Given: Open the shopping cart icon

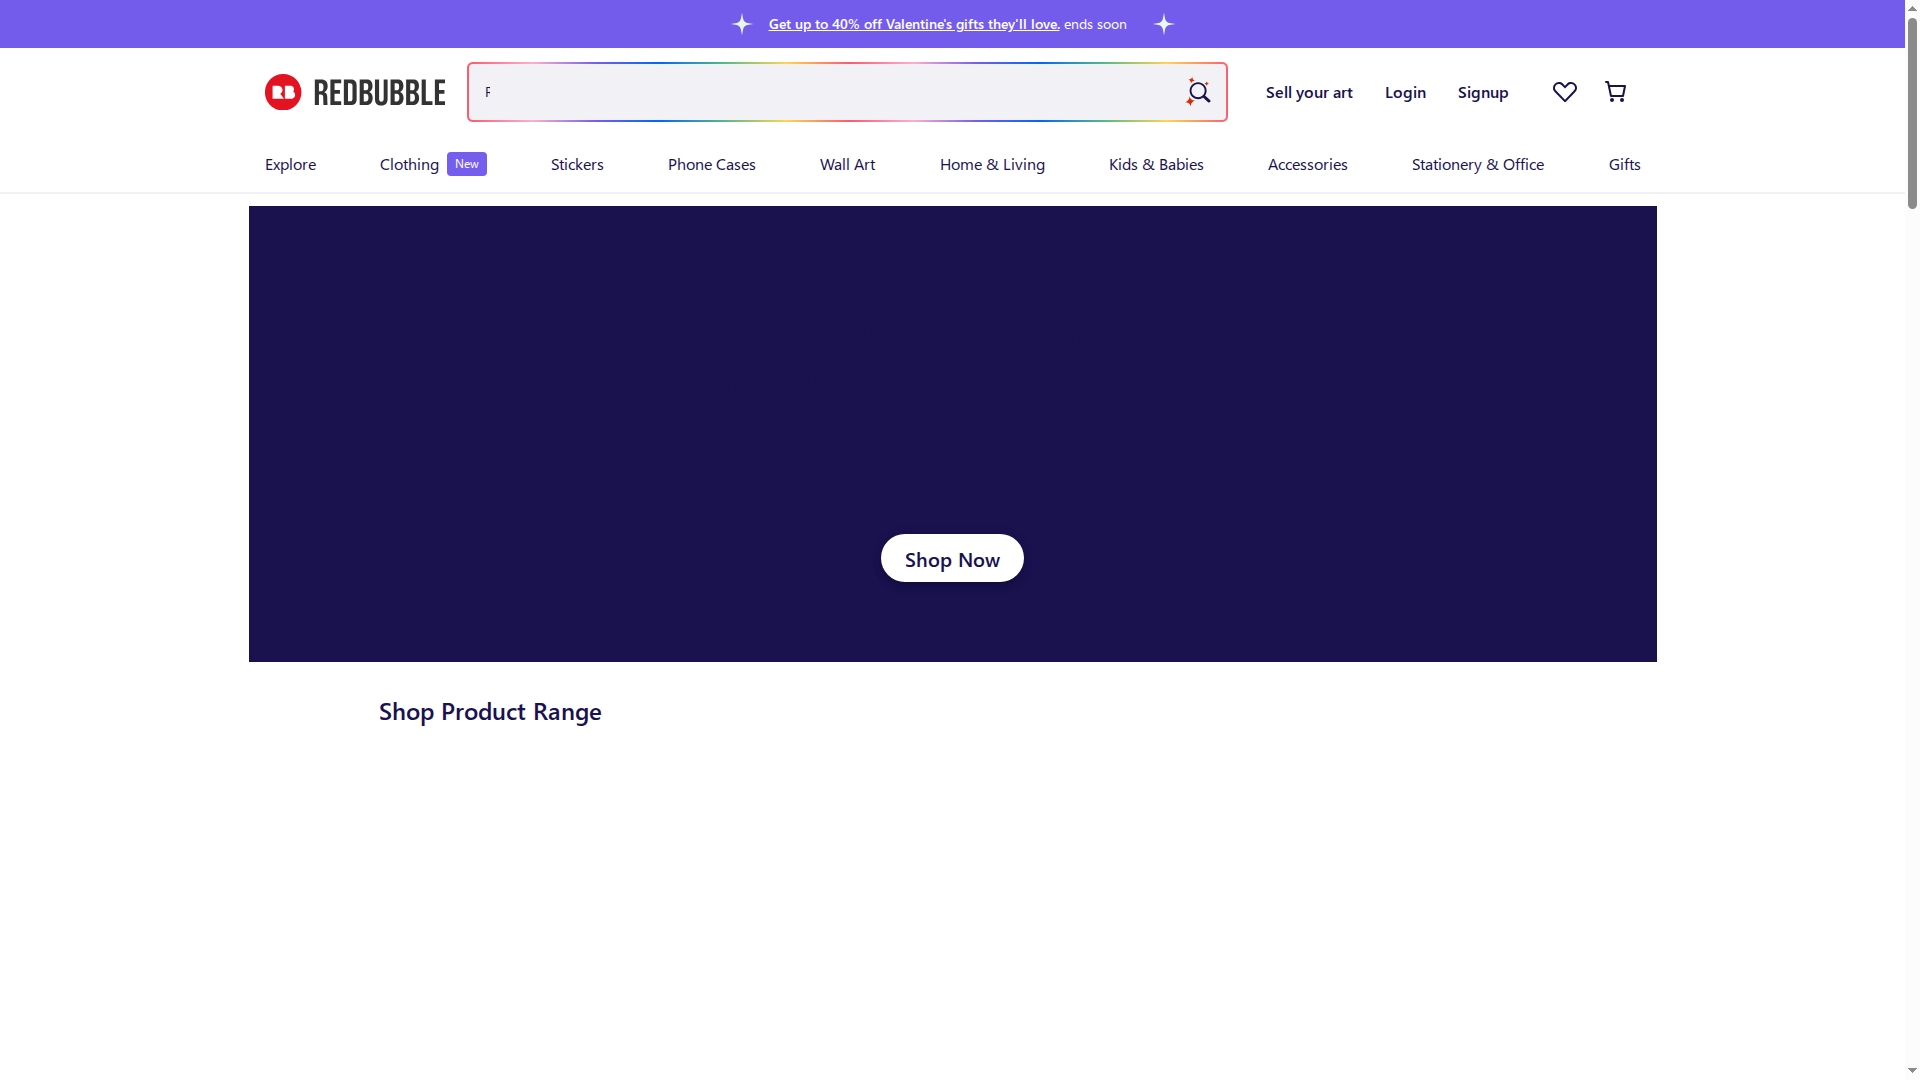Looking at the screenshot, I should 1615,91.
